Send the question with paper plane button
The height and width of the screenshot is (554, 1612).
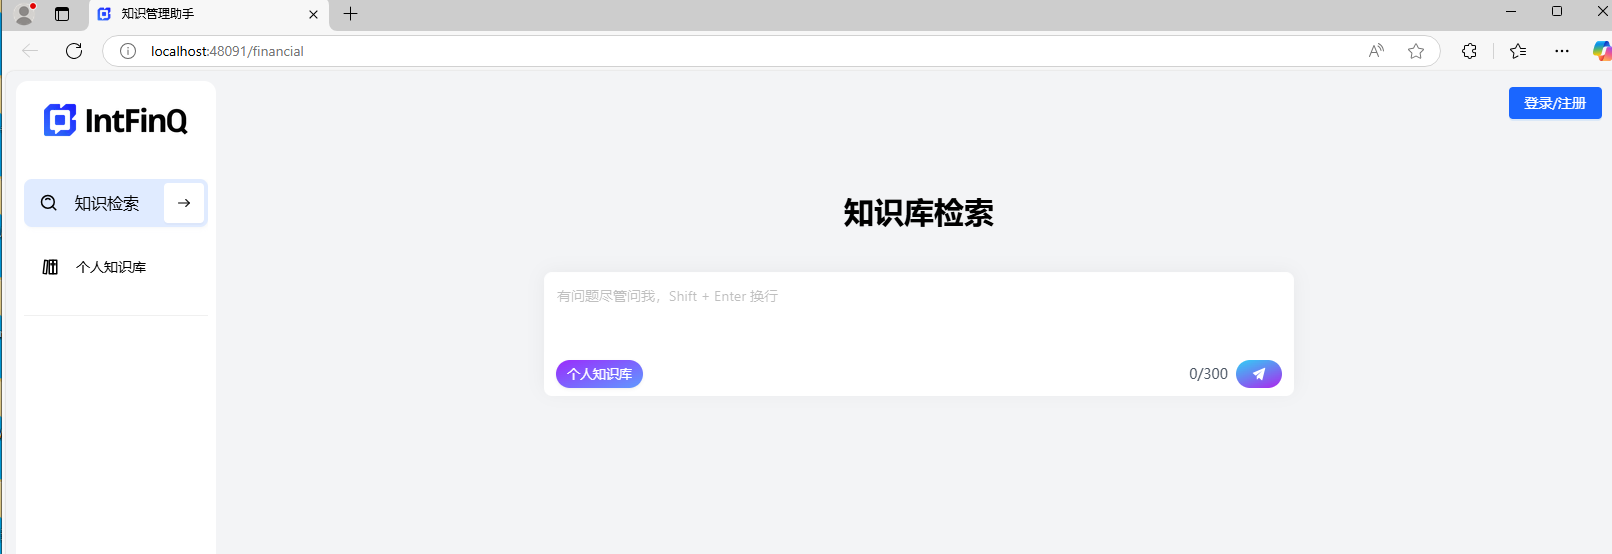(x=1259, y=374)
